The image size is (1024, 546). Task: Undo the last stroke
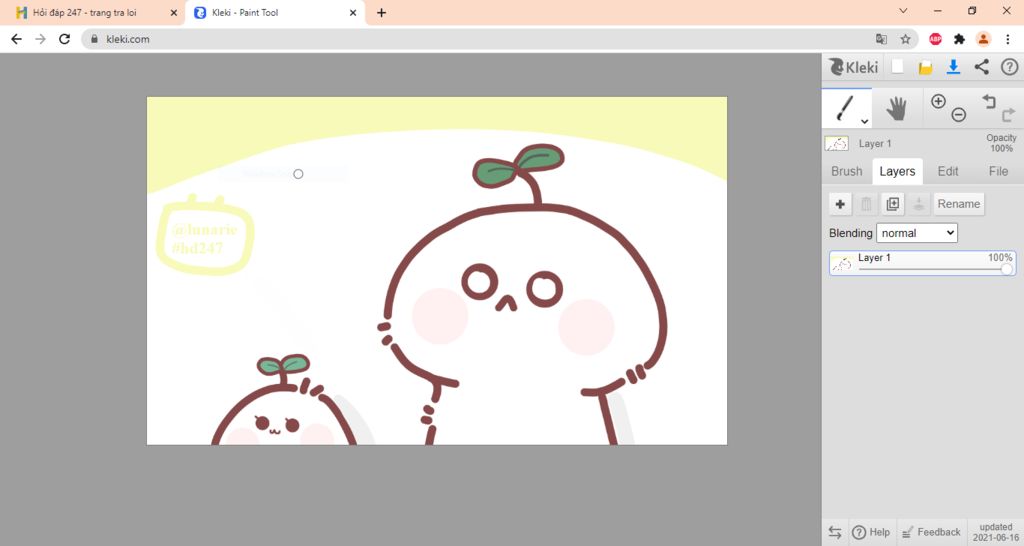coord(989,101)
